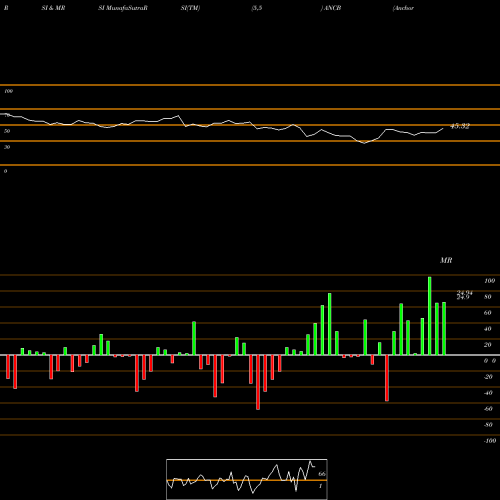Click the 45.32 RSI value label

[460, 126]
